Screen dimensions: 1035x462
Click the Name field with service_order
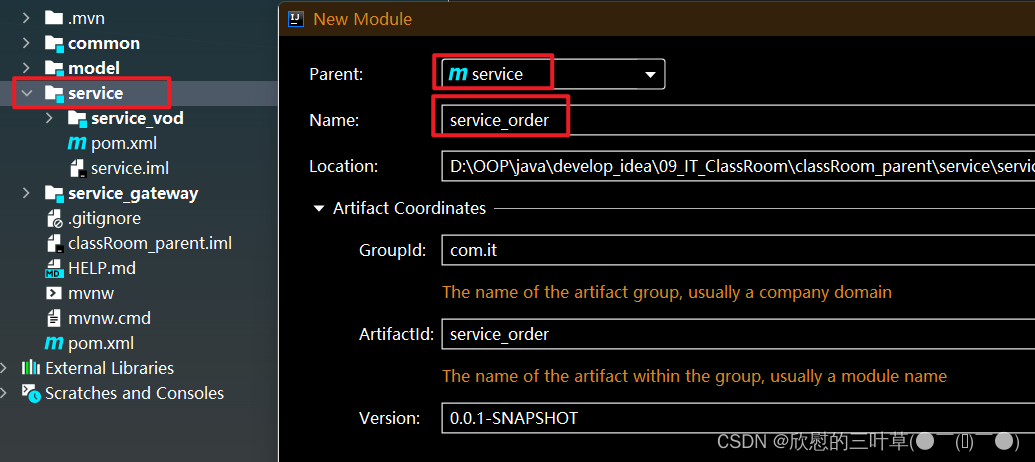coord(738,120)
